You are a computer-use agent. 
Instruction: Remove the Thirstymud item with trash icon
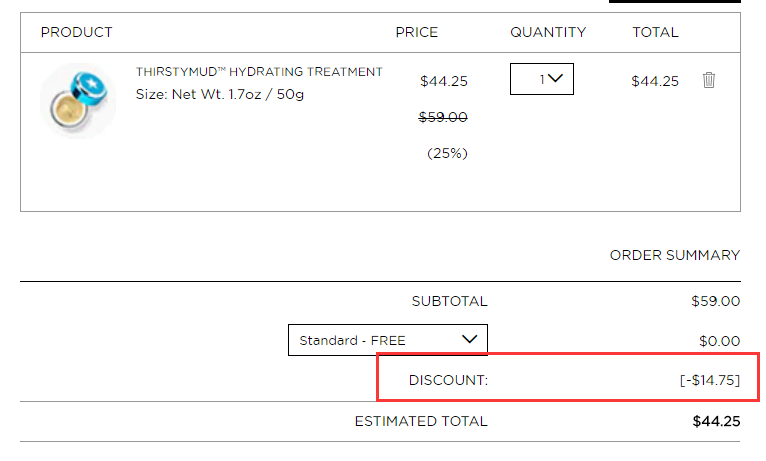[708, 80]
